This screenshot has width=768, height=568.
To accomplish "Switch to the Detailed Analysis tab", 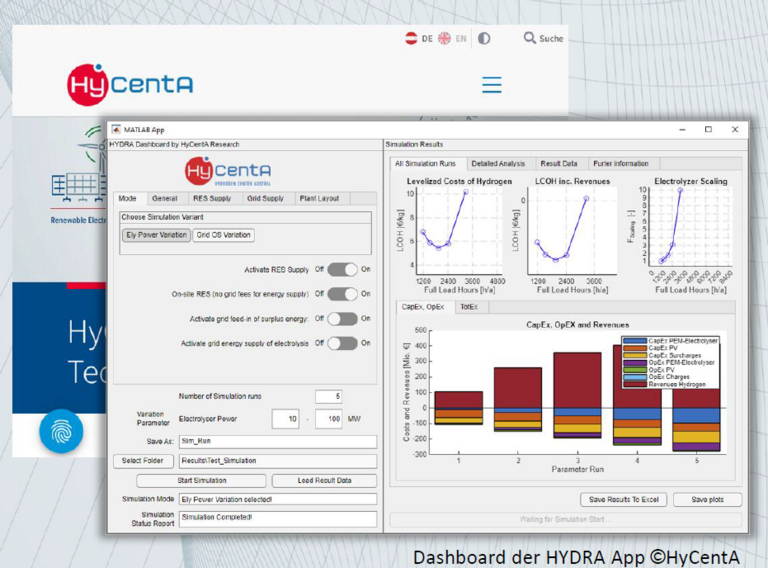I will tap(498, 163).
